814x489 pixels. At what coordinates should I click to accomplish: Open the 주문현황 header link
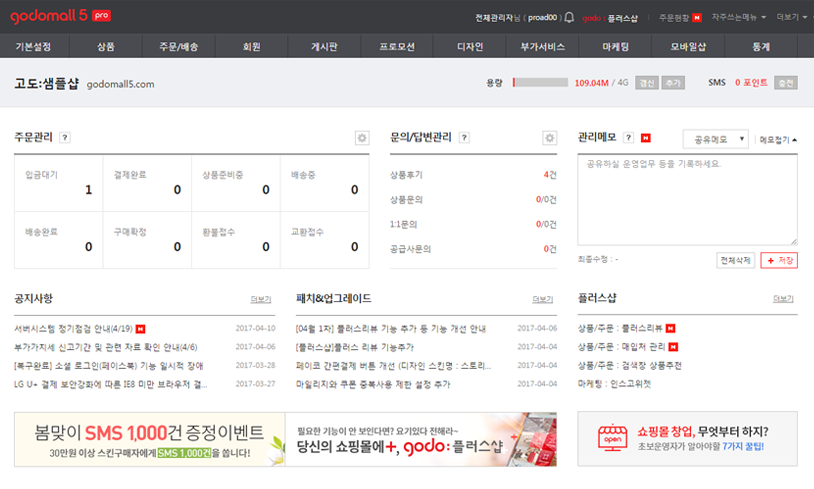[x=674, y=18]
